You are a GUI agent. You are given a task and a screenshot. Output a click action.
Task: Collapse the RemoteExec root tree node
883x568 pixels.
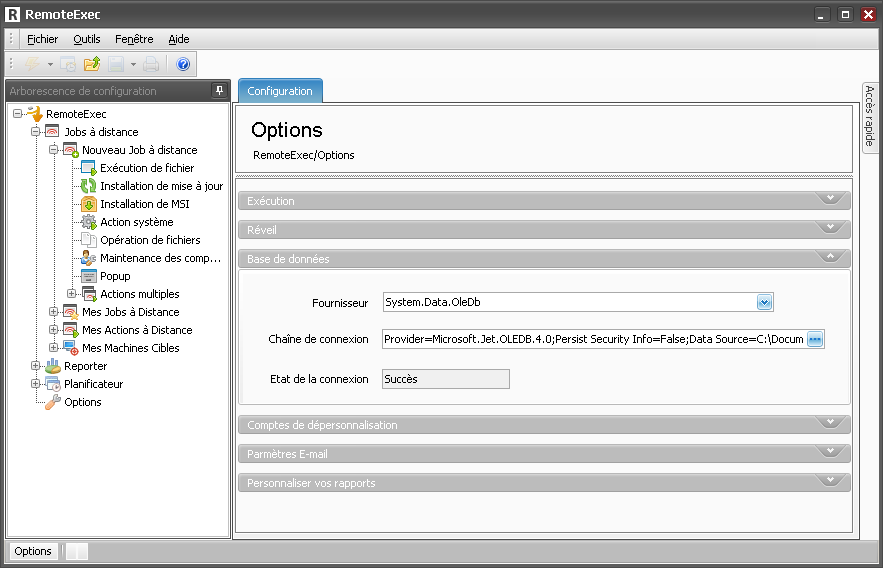coord(17,114)
